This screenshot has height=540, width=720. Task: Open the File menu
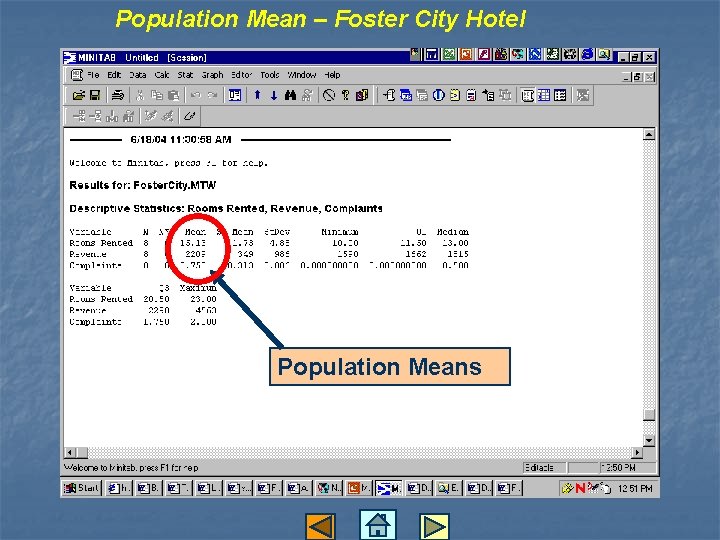pyautogui.click(x=93, y=75)
